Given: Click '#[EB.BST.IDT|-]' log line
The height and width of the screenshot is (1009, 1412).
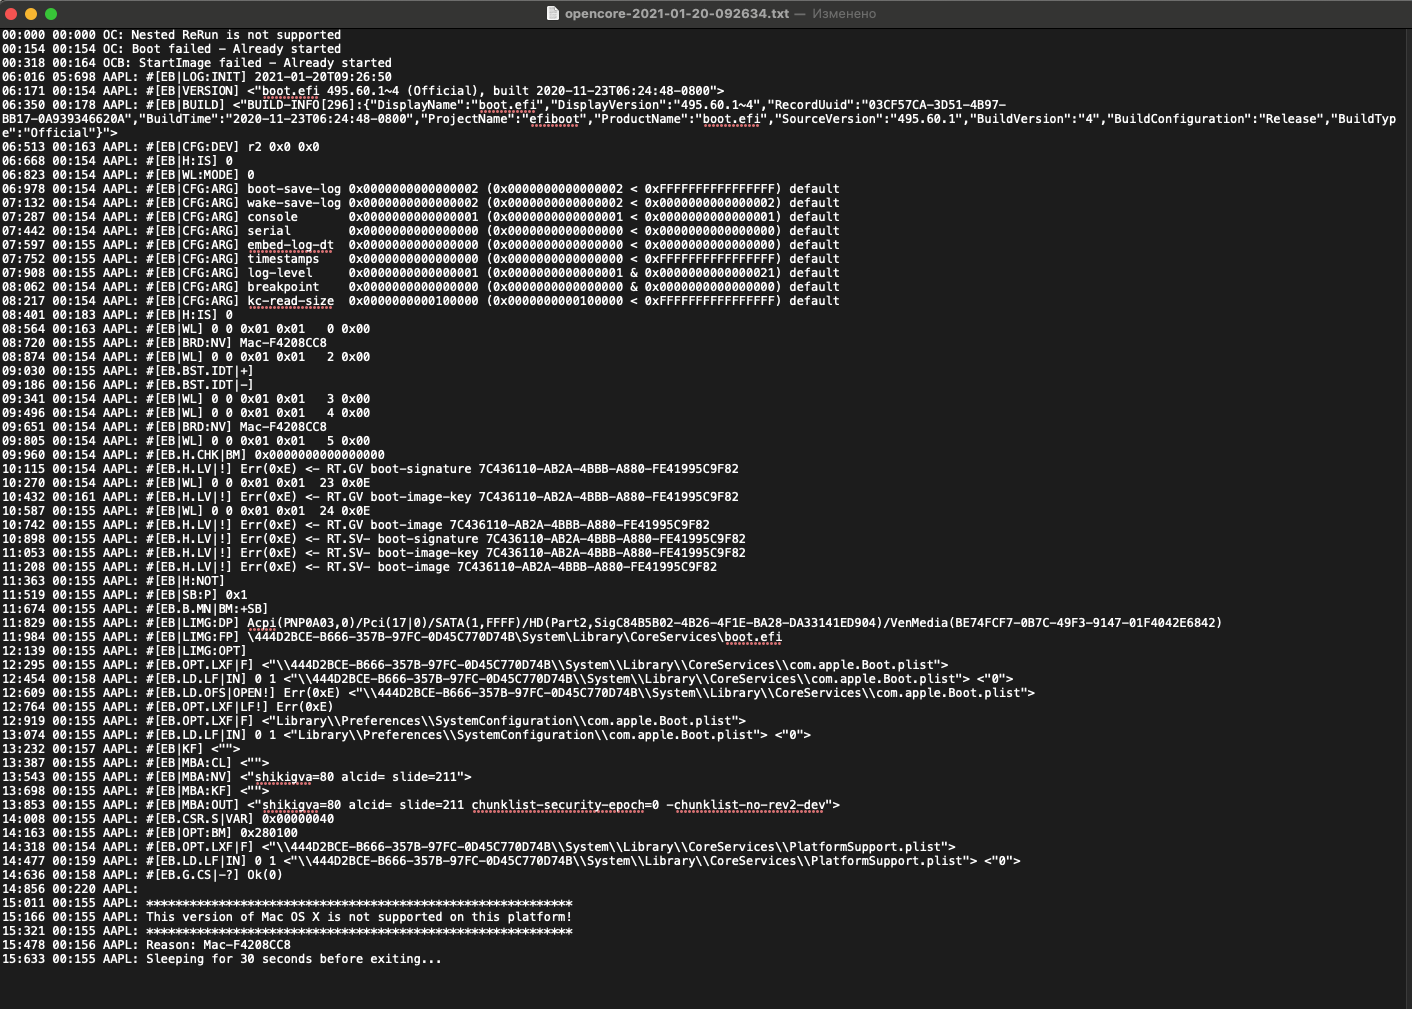Looking at the screenshot, I should tap(128, 385).
